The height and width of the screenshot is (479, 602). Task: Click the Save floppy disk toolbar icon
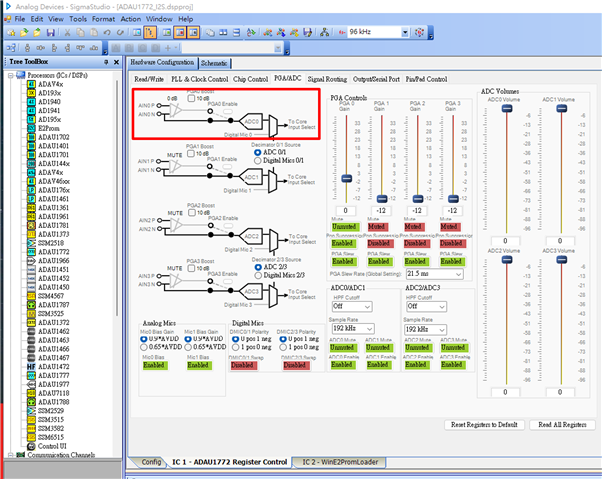pos(50,33)
